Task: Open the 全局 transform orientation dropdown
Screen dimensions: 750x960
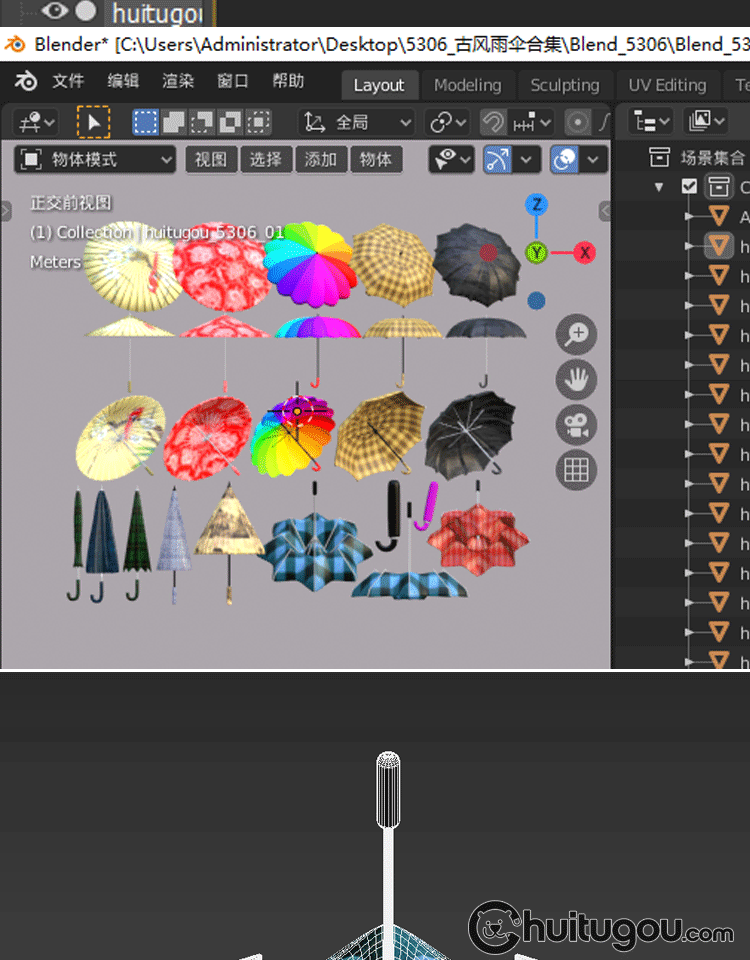Action: click(x=357, y=123)
